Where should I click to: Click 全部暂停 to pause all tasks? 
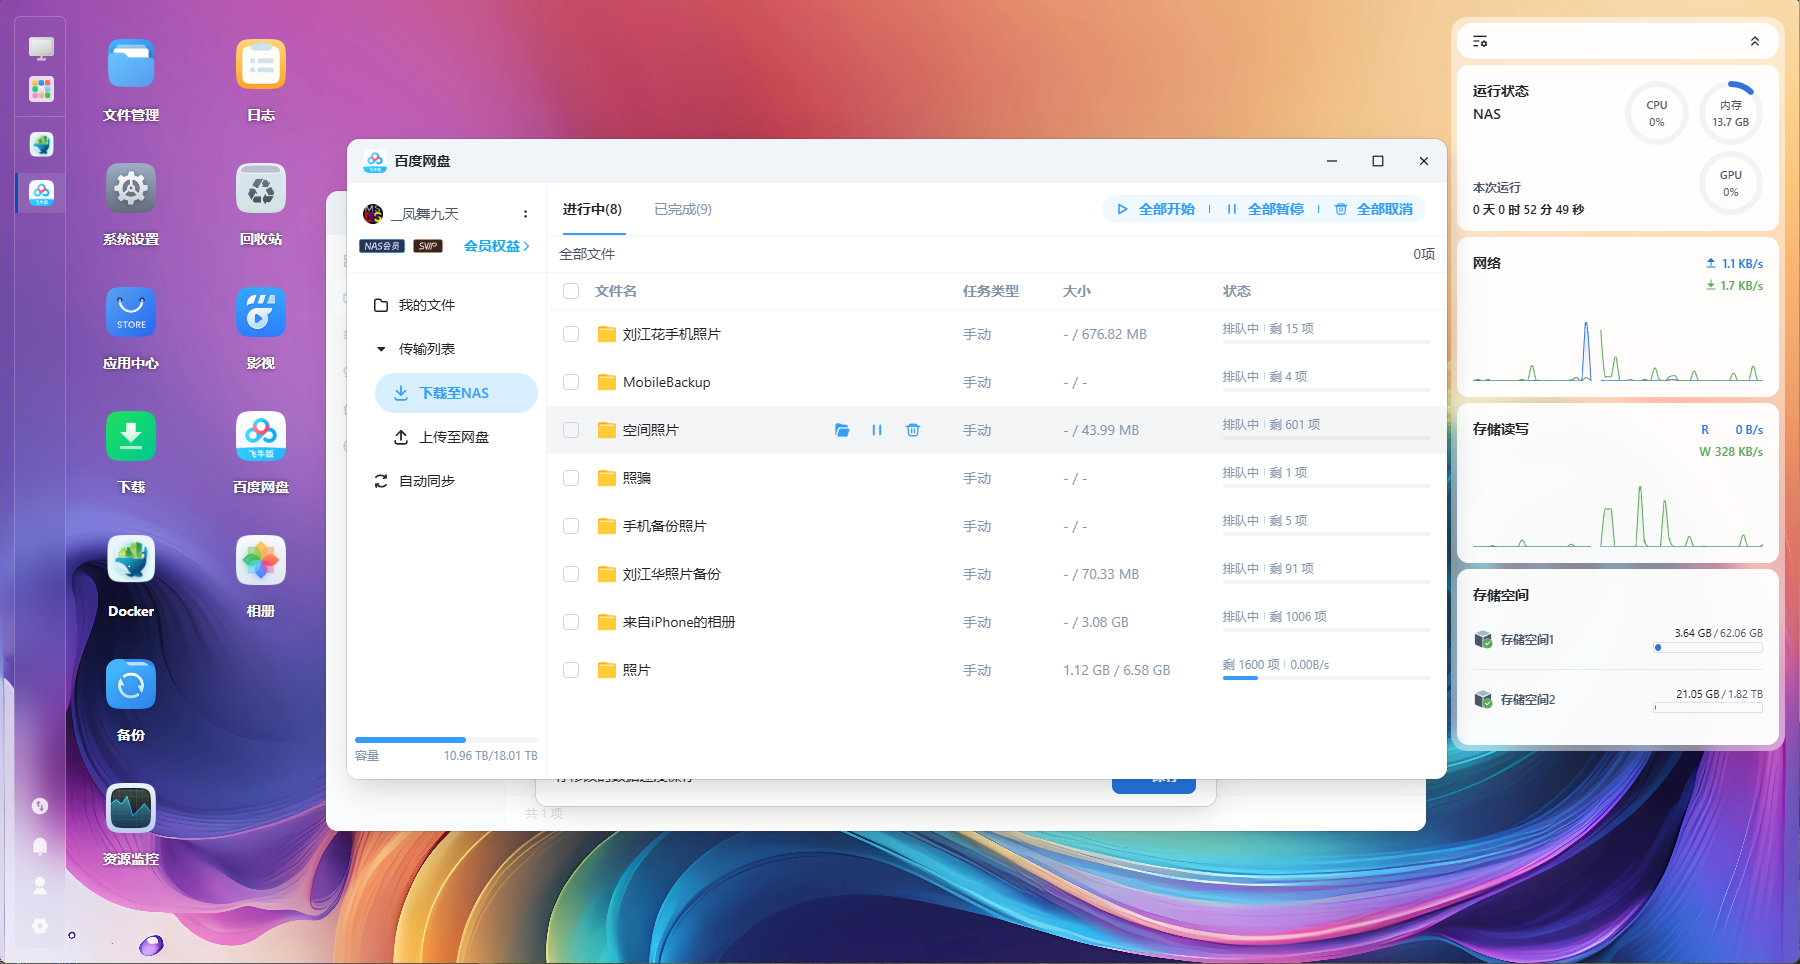click(x=1264, y=209)
